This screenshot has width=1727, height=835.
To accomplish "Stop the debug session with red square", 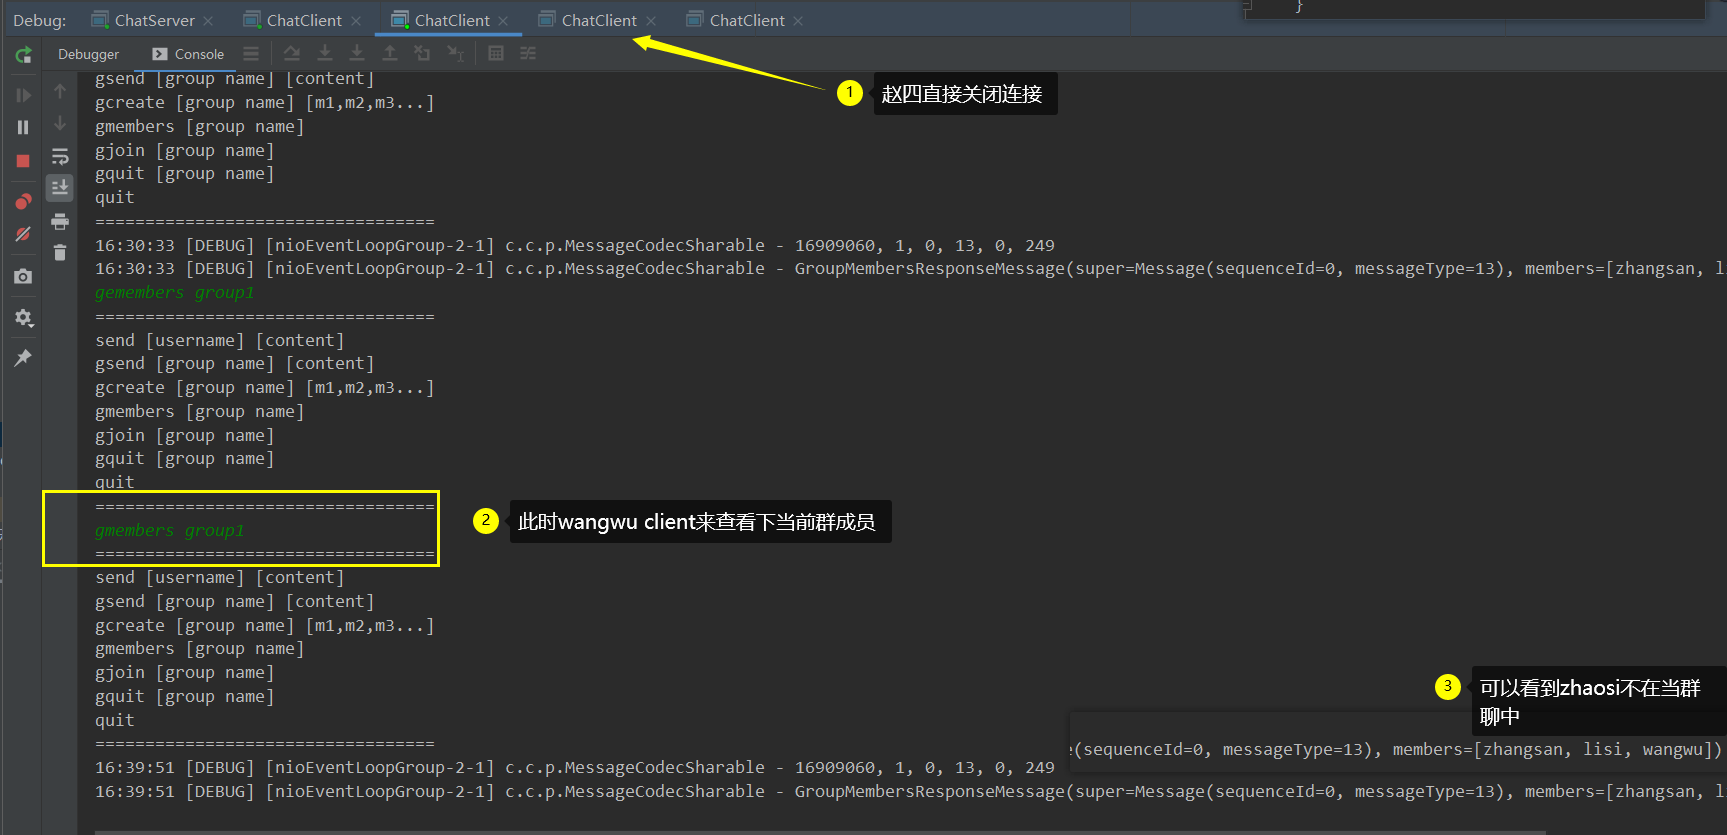I will click(x=23, y=161).
